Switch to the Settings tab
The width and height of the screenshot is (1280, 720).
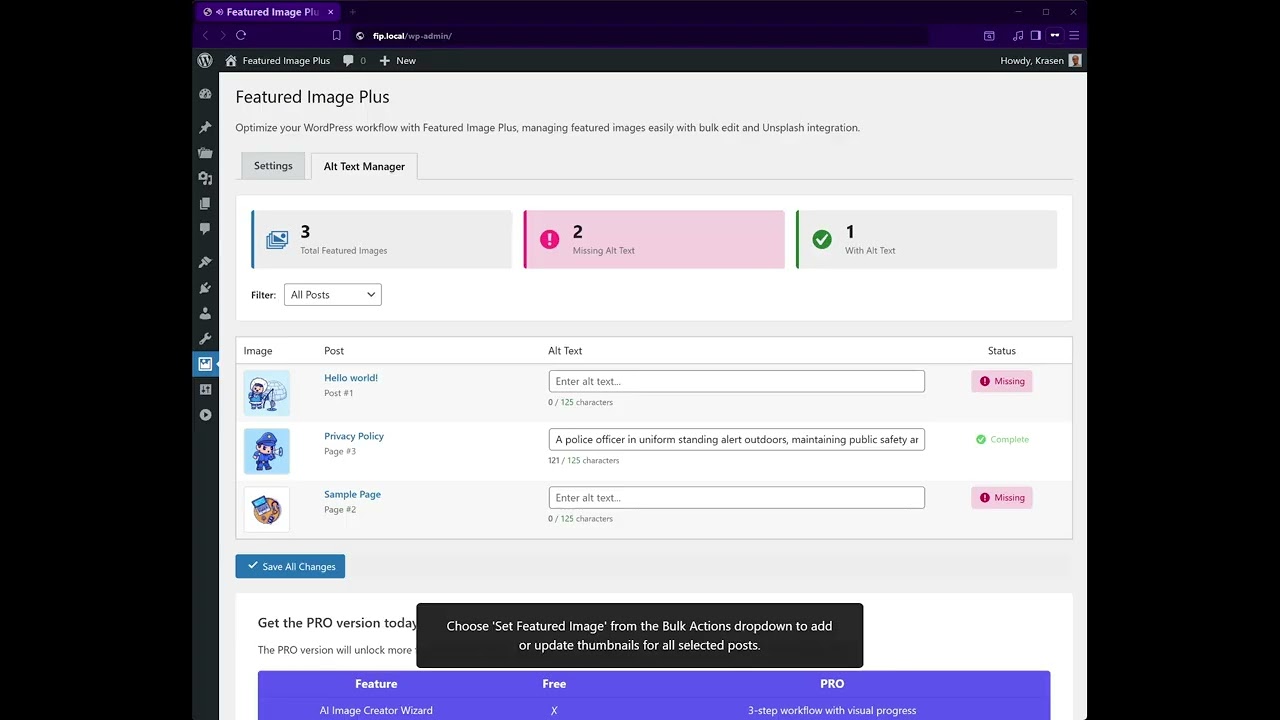tap(273, 166)
